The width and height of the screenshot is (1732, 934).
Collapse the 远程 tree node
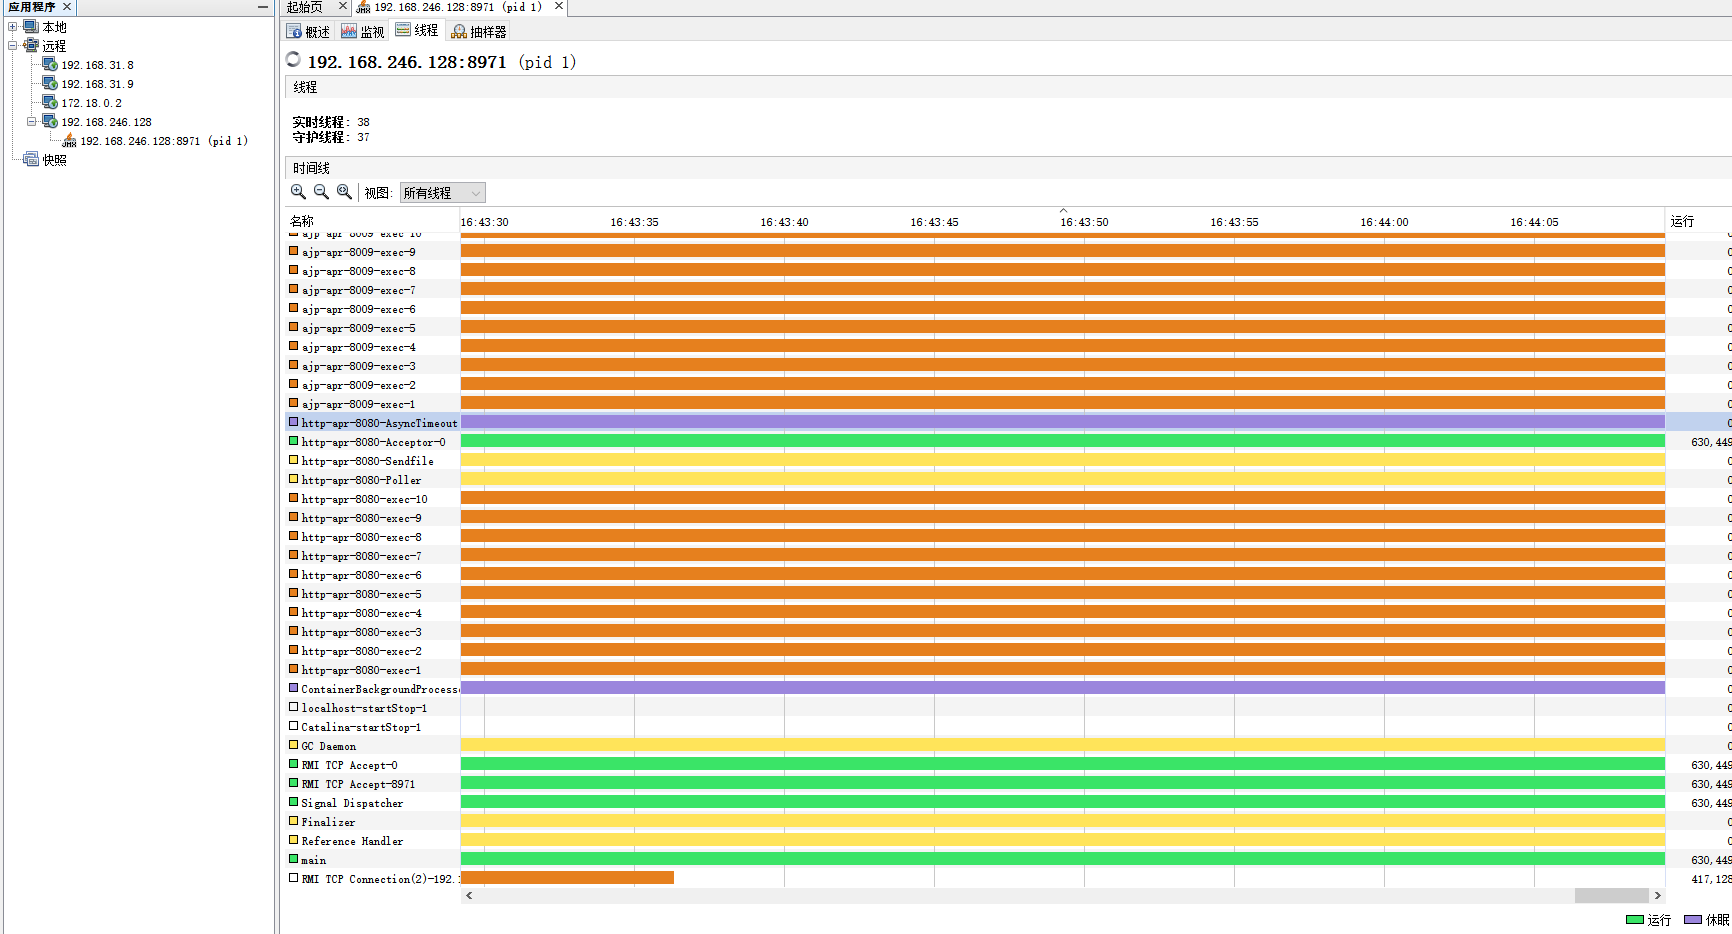point(13,46)
